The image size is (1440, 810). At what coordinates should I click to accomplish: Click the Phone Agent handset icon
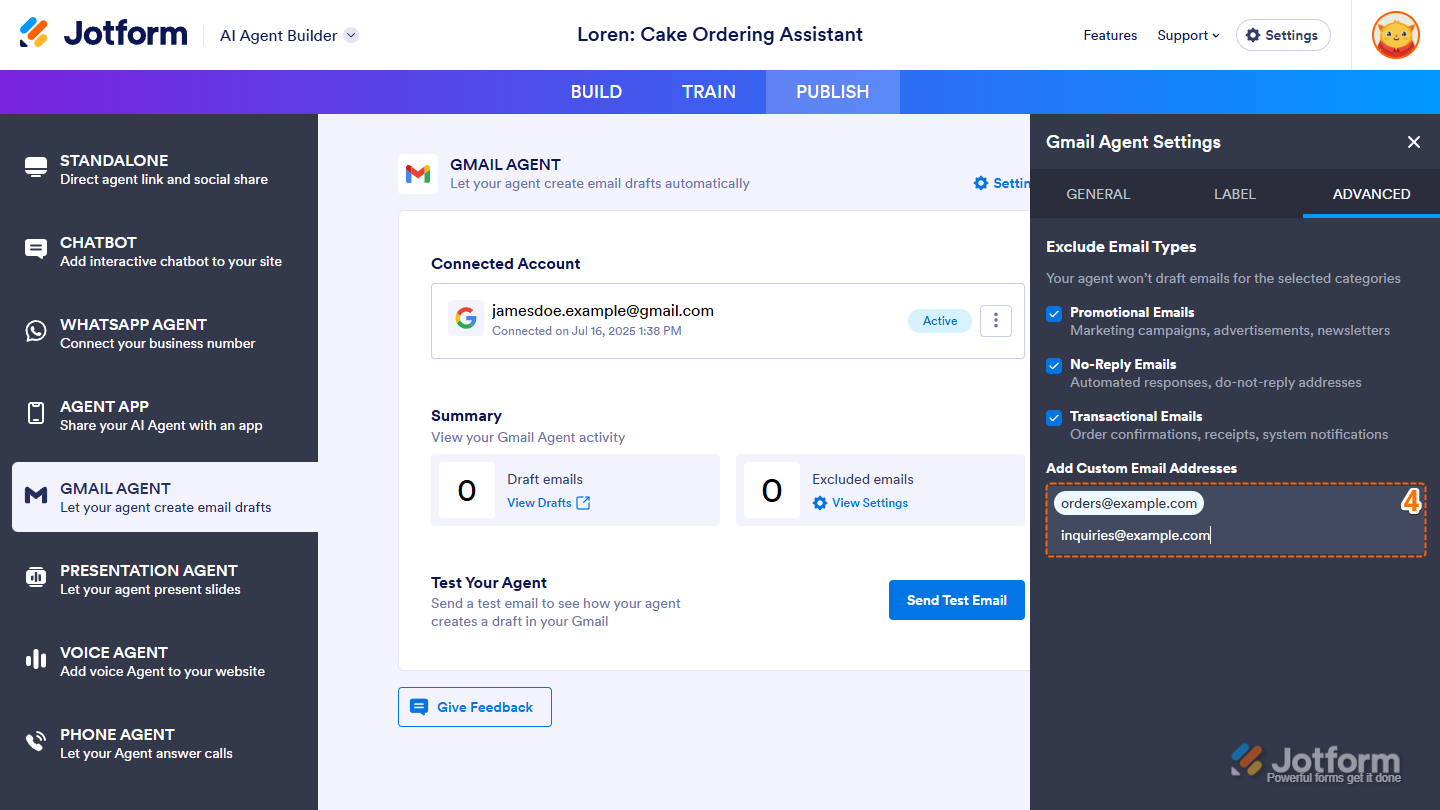coord(36,741)
